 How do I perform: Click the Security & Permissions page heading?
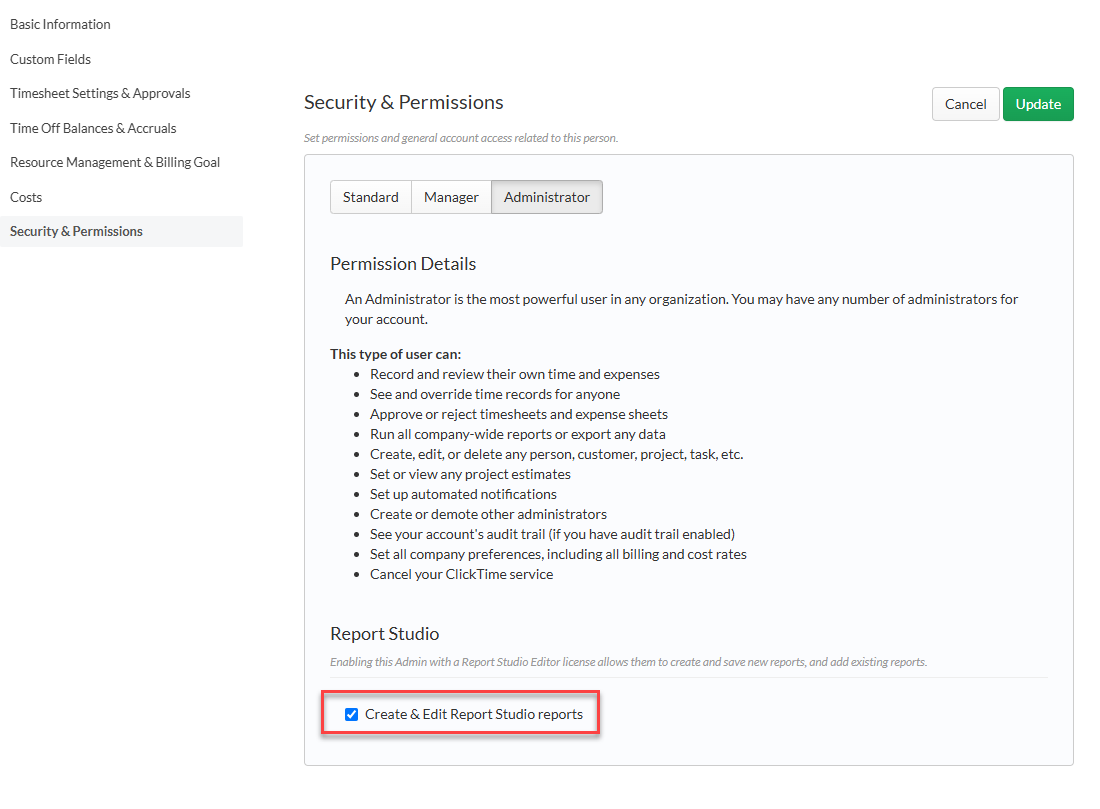[403, 102]
